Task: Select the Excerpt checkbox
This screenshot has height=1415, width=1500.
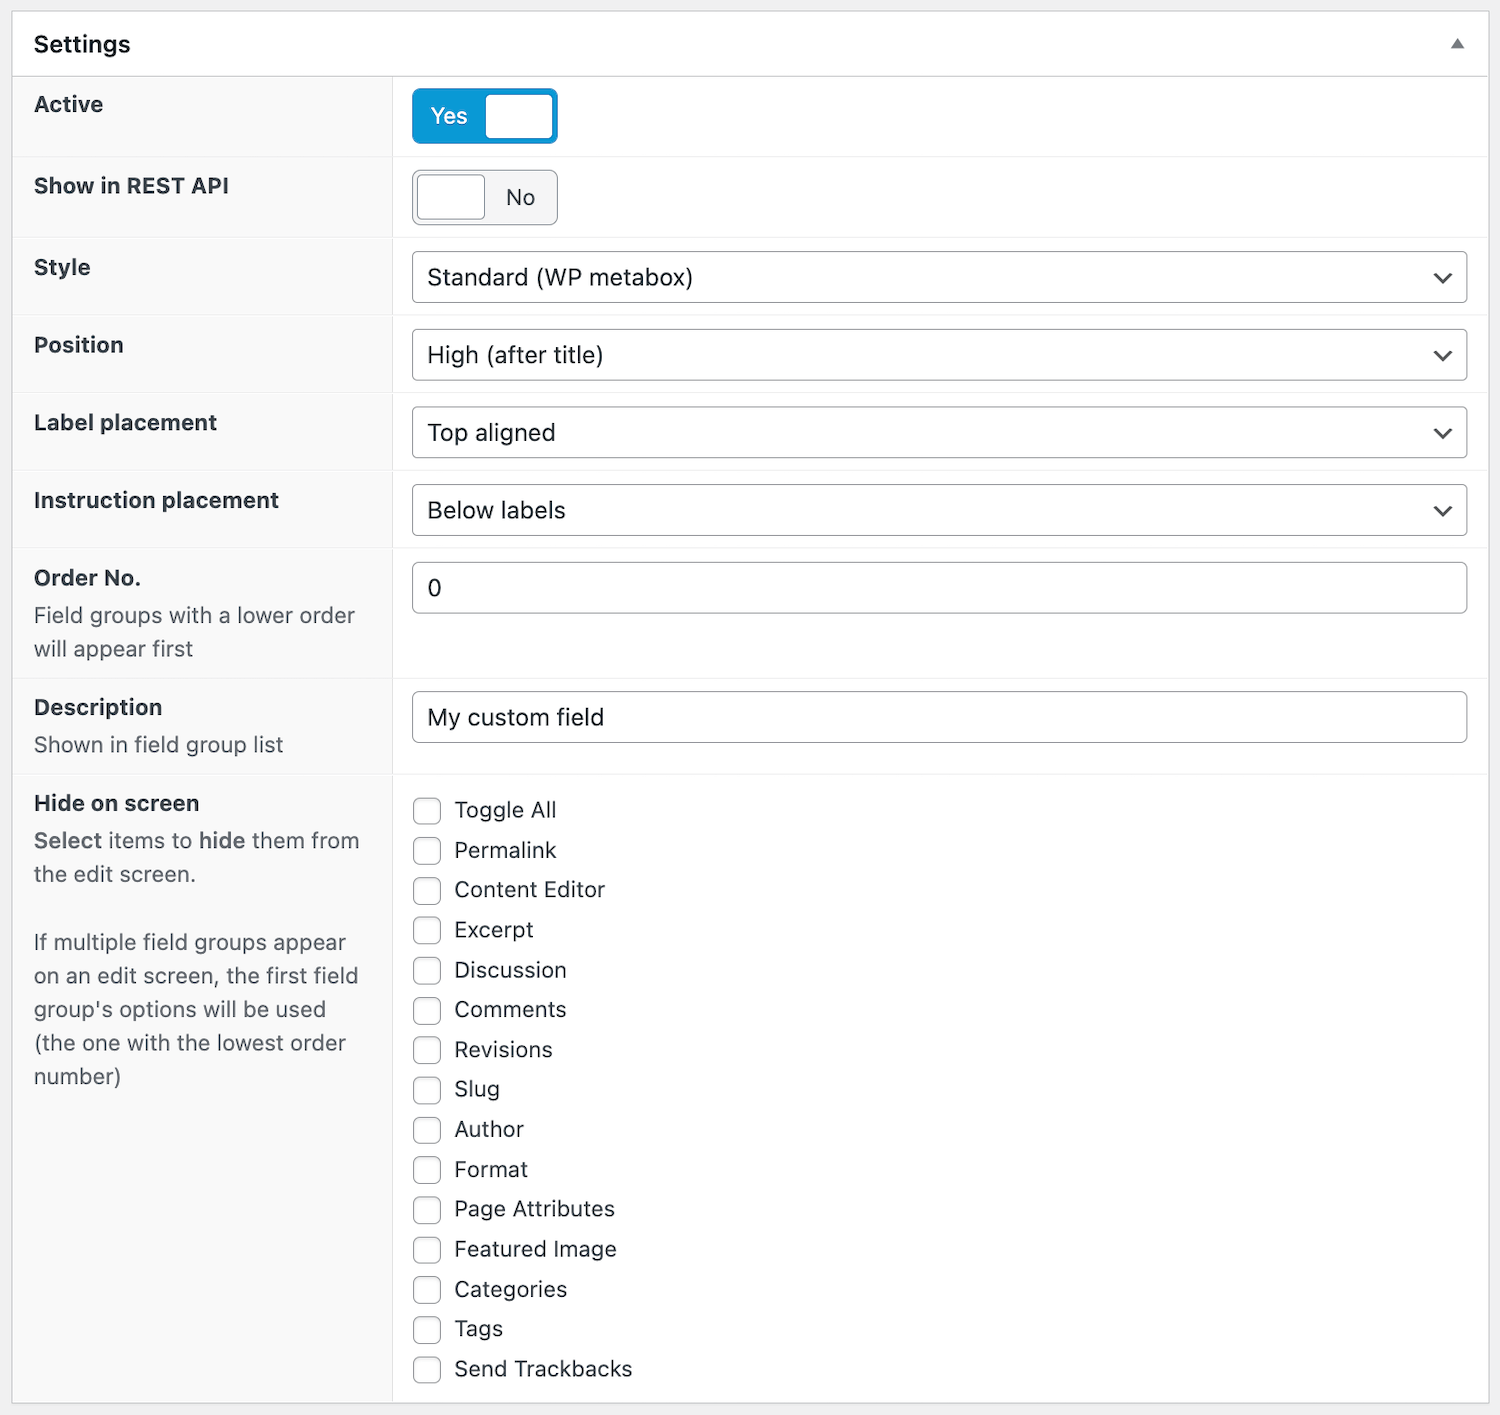Action: click(427, 930)
